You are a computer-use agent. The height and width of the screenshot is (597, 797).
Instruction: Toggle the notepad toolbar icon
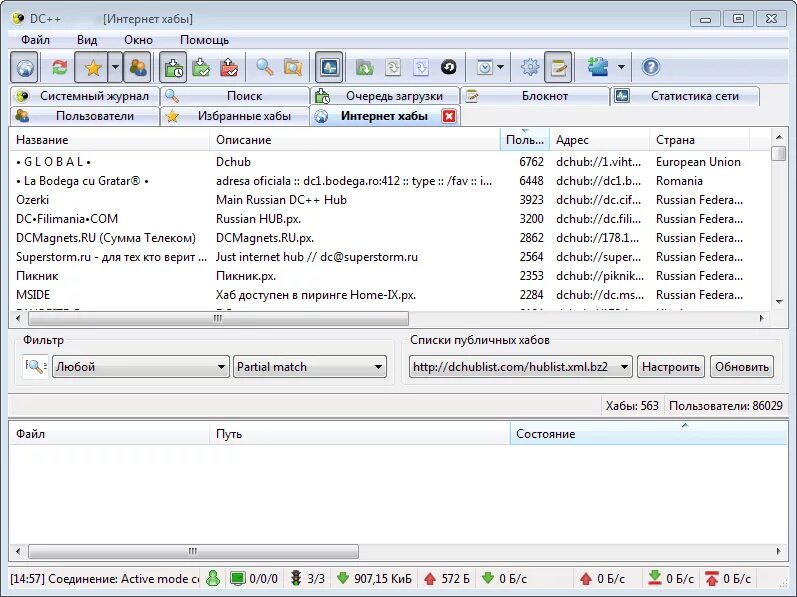558,67
